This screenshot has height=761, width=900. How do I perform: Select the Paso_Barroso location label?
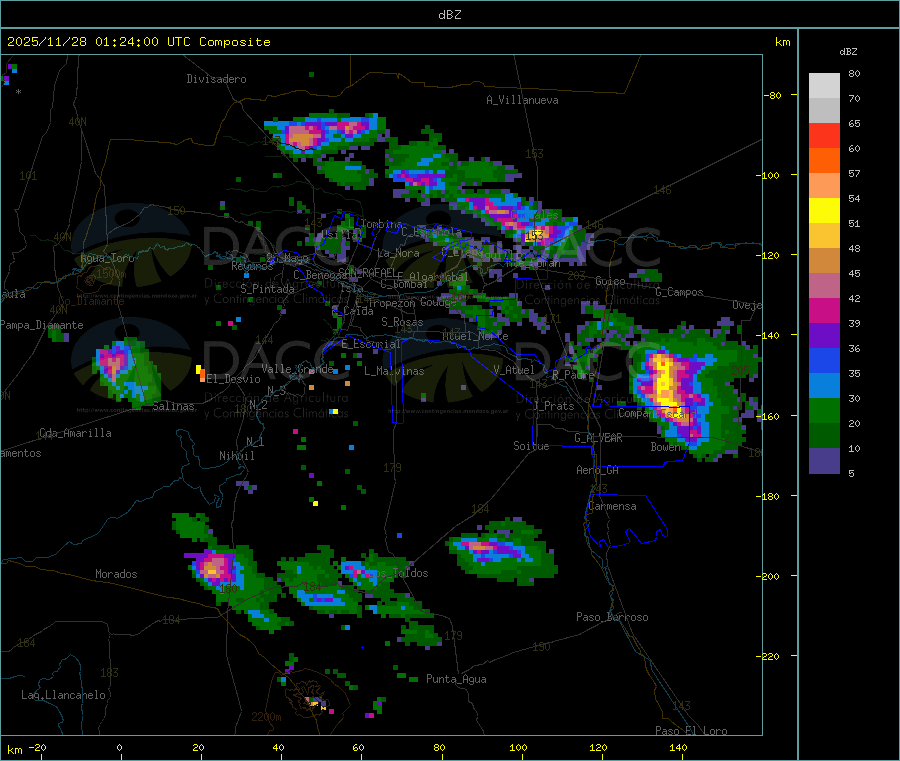pyautogui.click(x=612, y=617)
